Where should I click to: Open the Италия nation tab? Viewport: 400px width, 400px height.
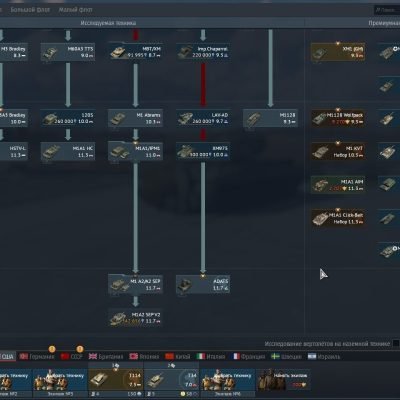click(211, 356)
